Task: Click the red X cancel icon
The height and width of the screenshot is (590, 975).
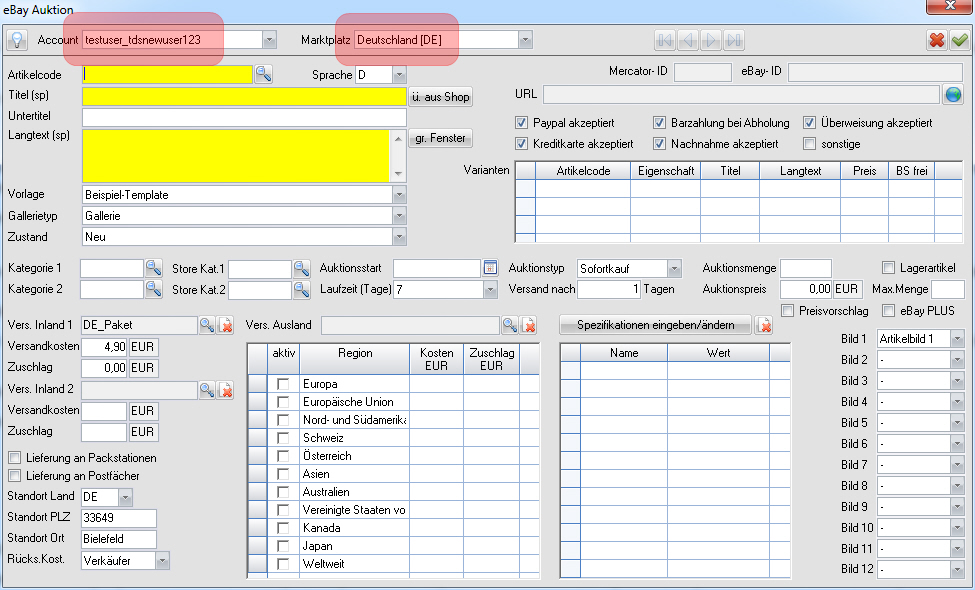Action: 936,40
